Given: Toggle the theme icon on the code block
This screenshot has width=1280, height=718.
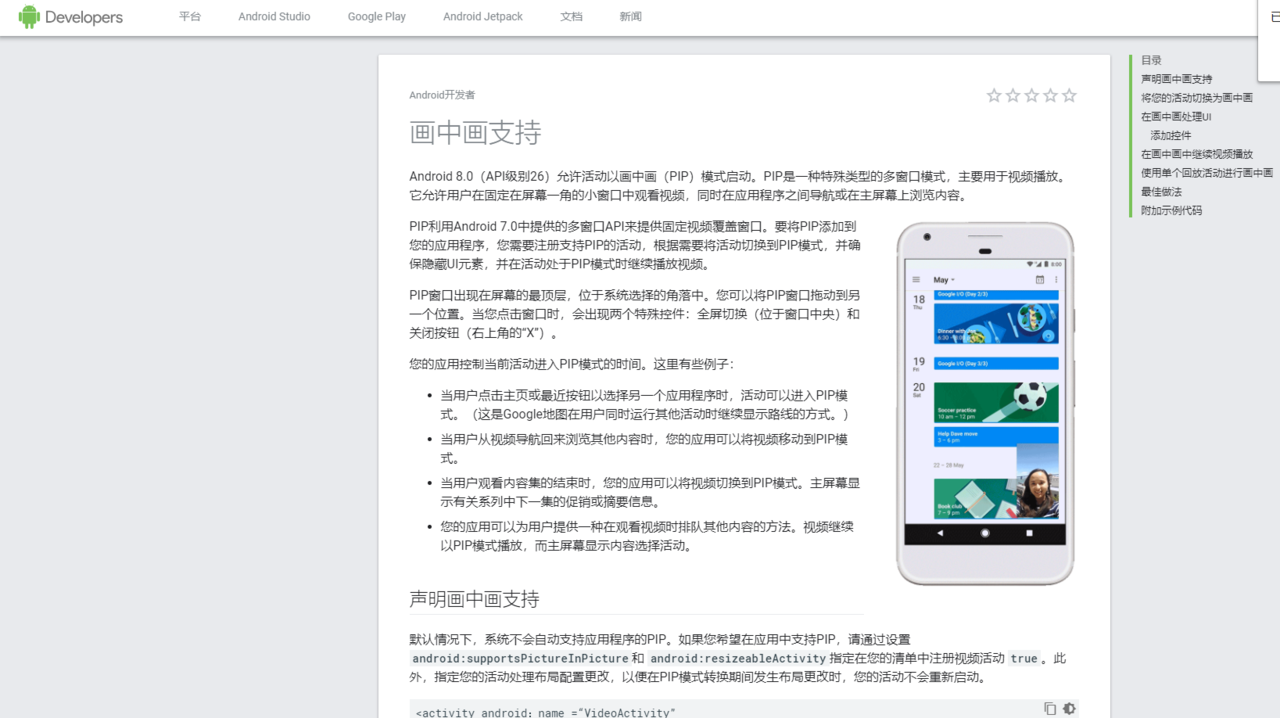Looking at the screenshot, I should coord(1069,708).
